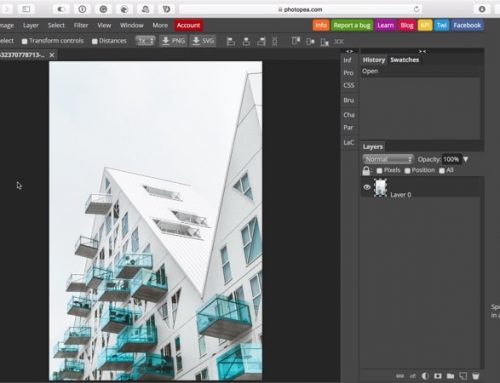Screen dimensions: 500x383
Task: Click the green Report a bug button
Action: (x=352, y=25)
